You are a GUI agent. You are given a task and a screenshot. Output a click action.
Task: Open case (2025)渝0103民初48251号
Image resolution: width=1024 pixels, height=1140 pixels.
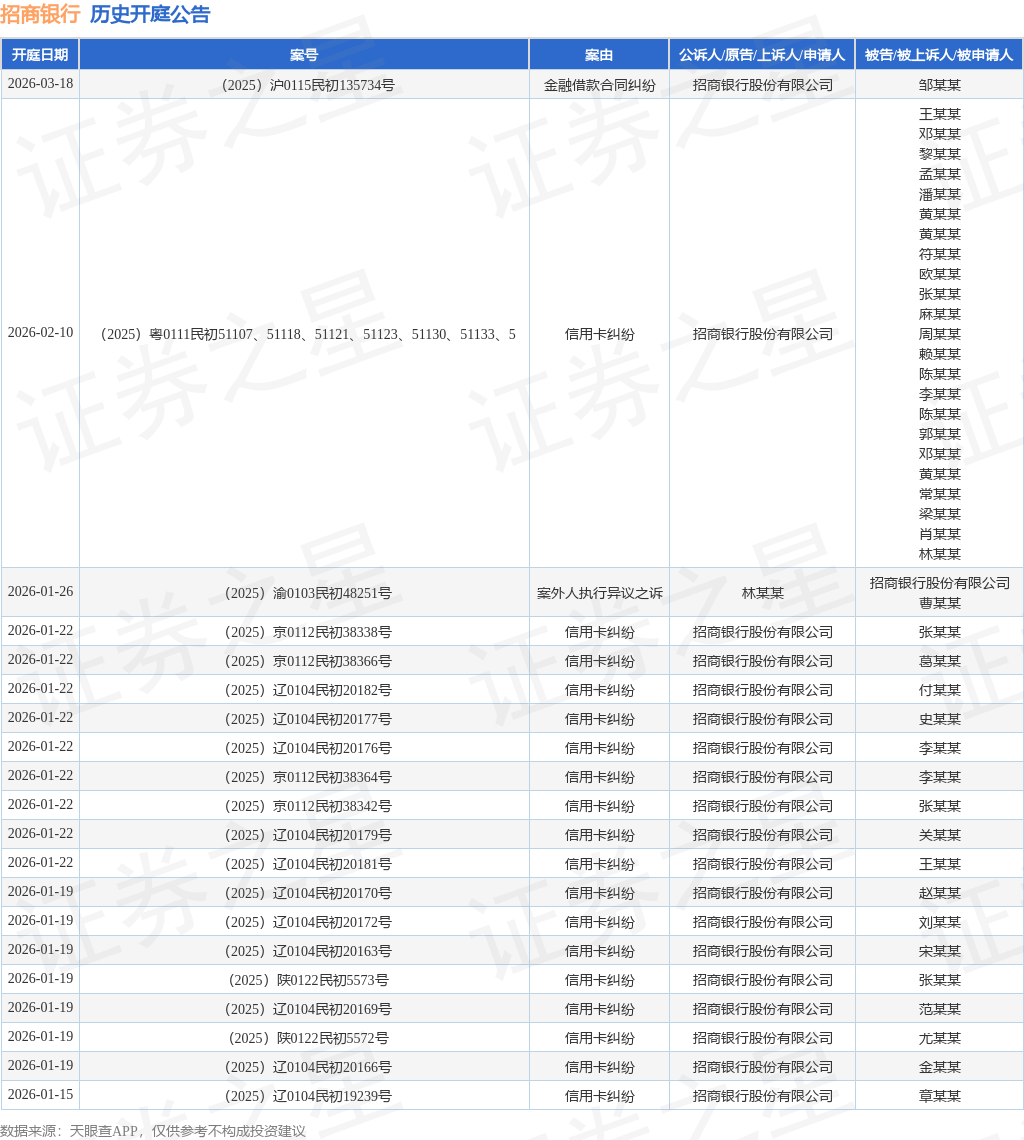coord(304,593)
